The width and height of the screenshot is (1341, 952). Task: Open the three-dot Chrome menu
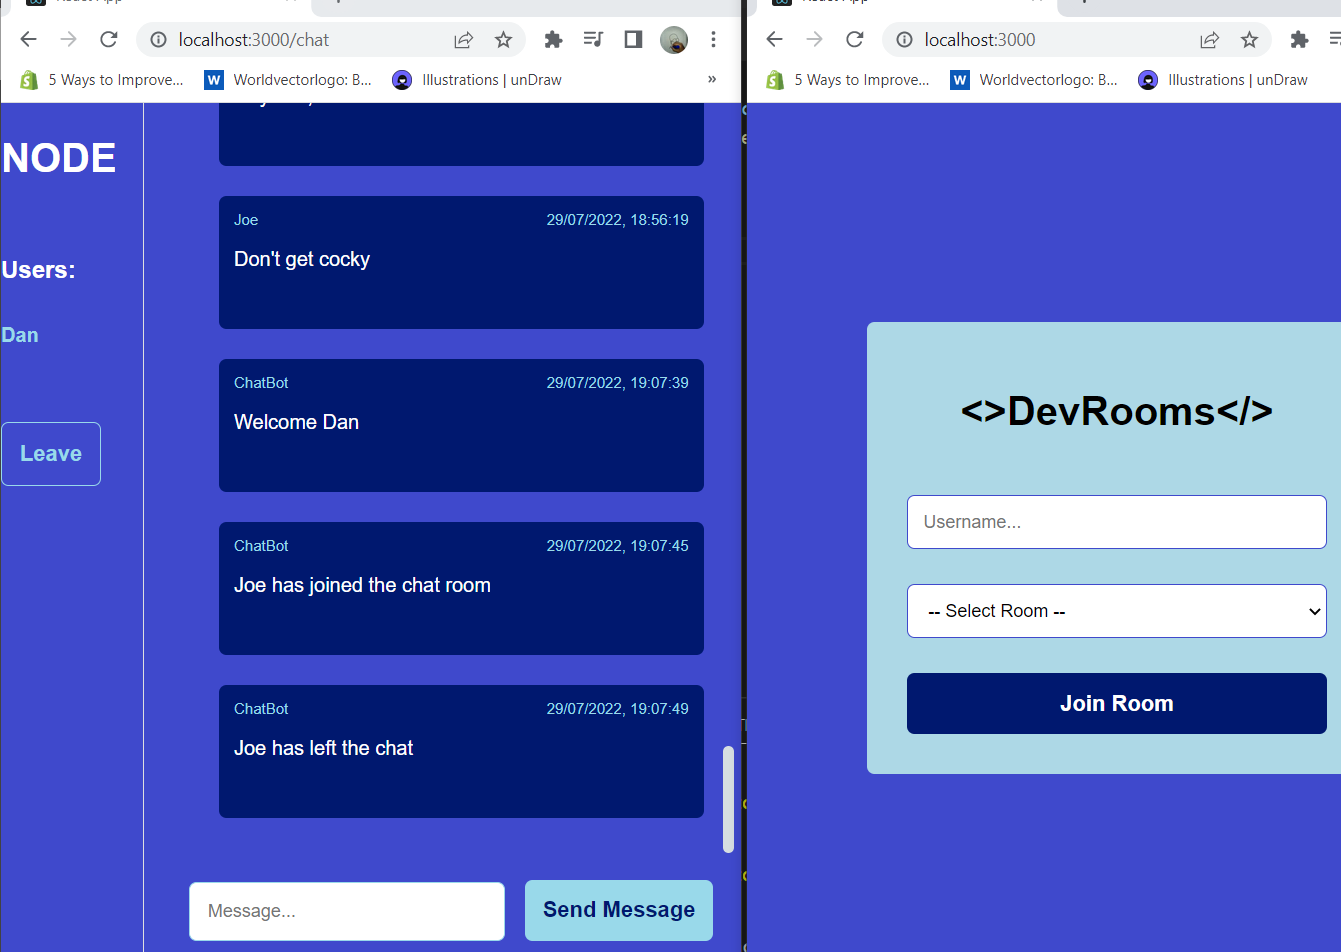click(x=713, y=39)
